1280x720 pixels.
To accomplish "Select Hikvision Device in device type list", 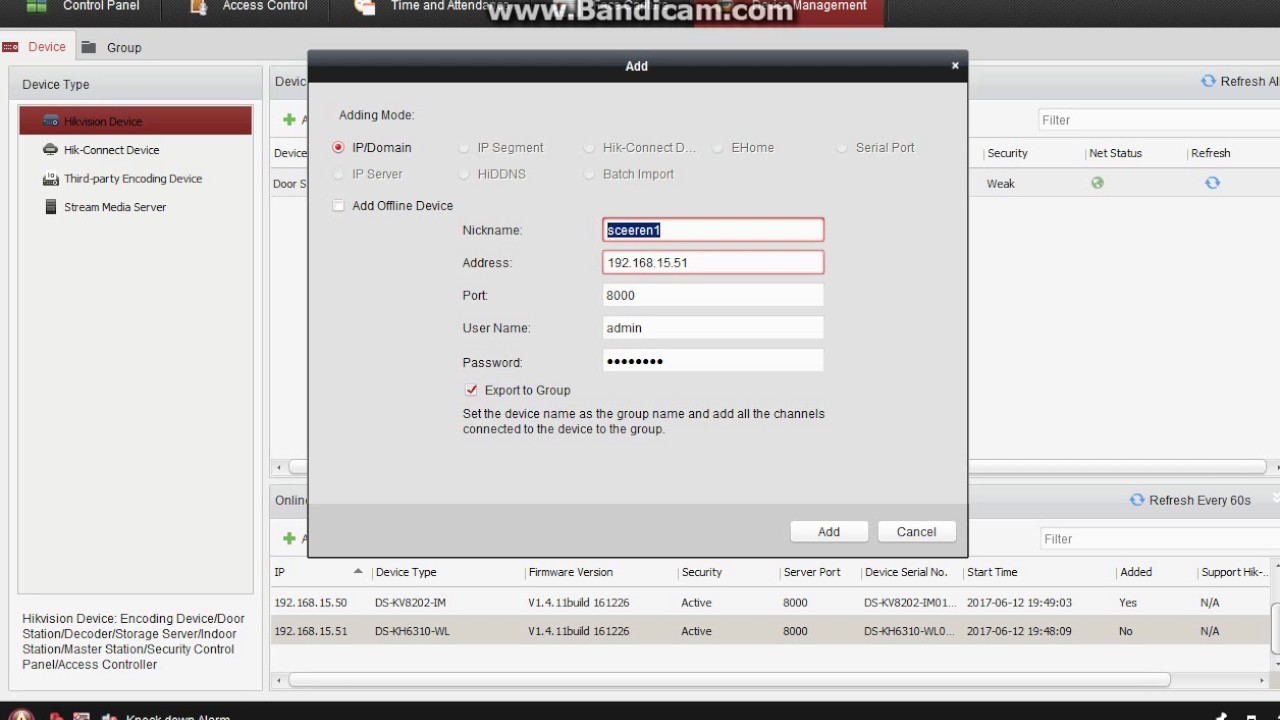I will (x=135, y=121).
